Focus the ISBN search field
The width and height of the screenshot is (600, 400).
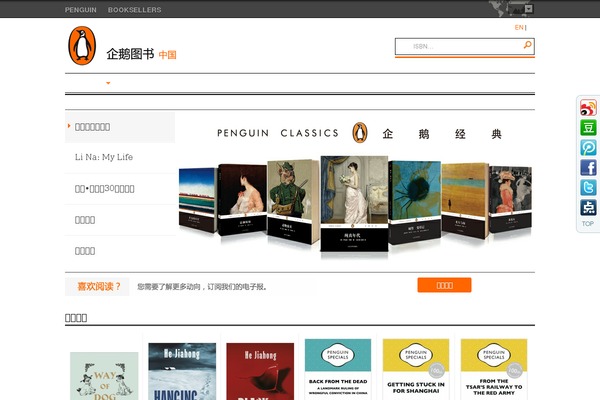[459, 47]
